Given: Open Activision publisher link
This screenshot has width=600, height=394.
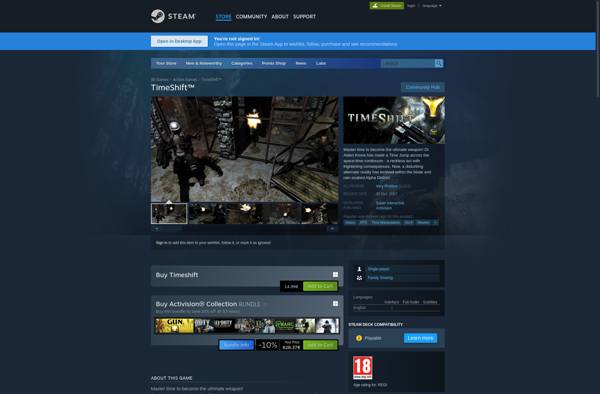Looking at the screenshot, I should point(383,208).
